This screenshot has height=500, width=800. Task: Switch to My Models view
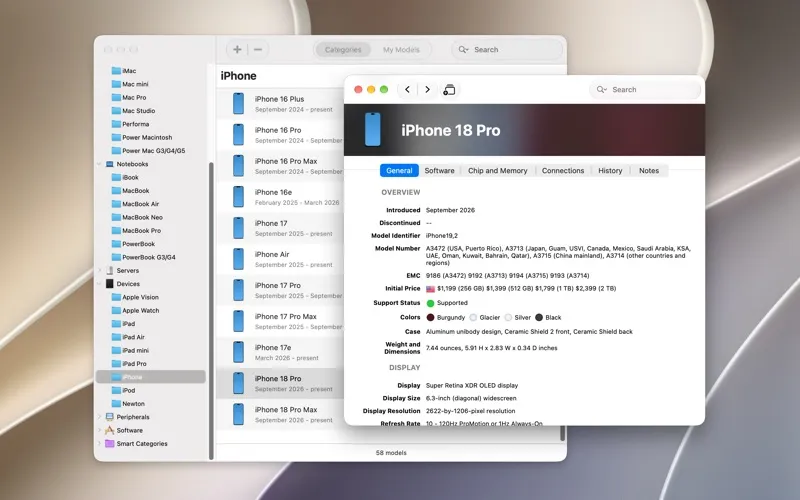[401, 49]
